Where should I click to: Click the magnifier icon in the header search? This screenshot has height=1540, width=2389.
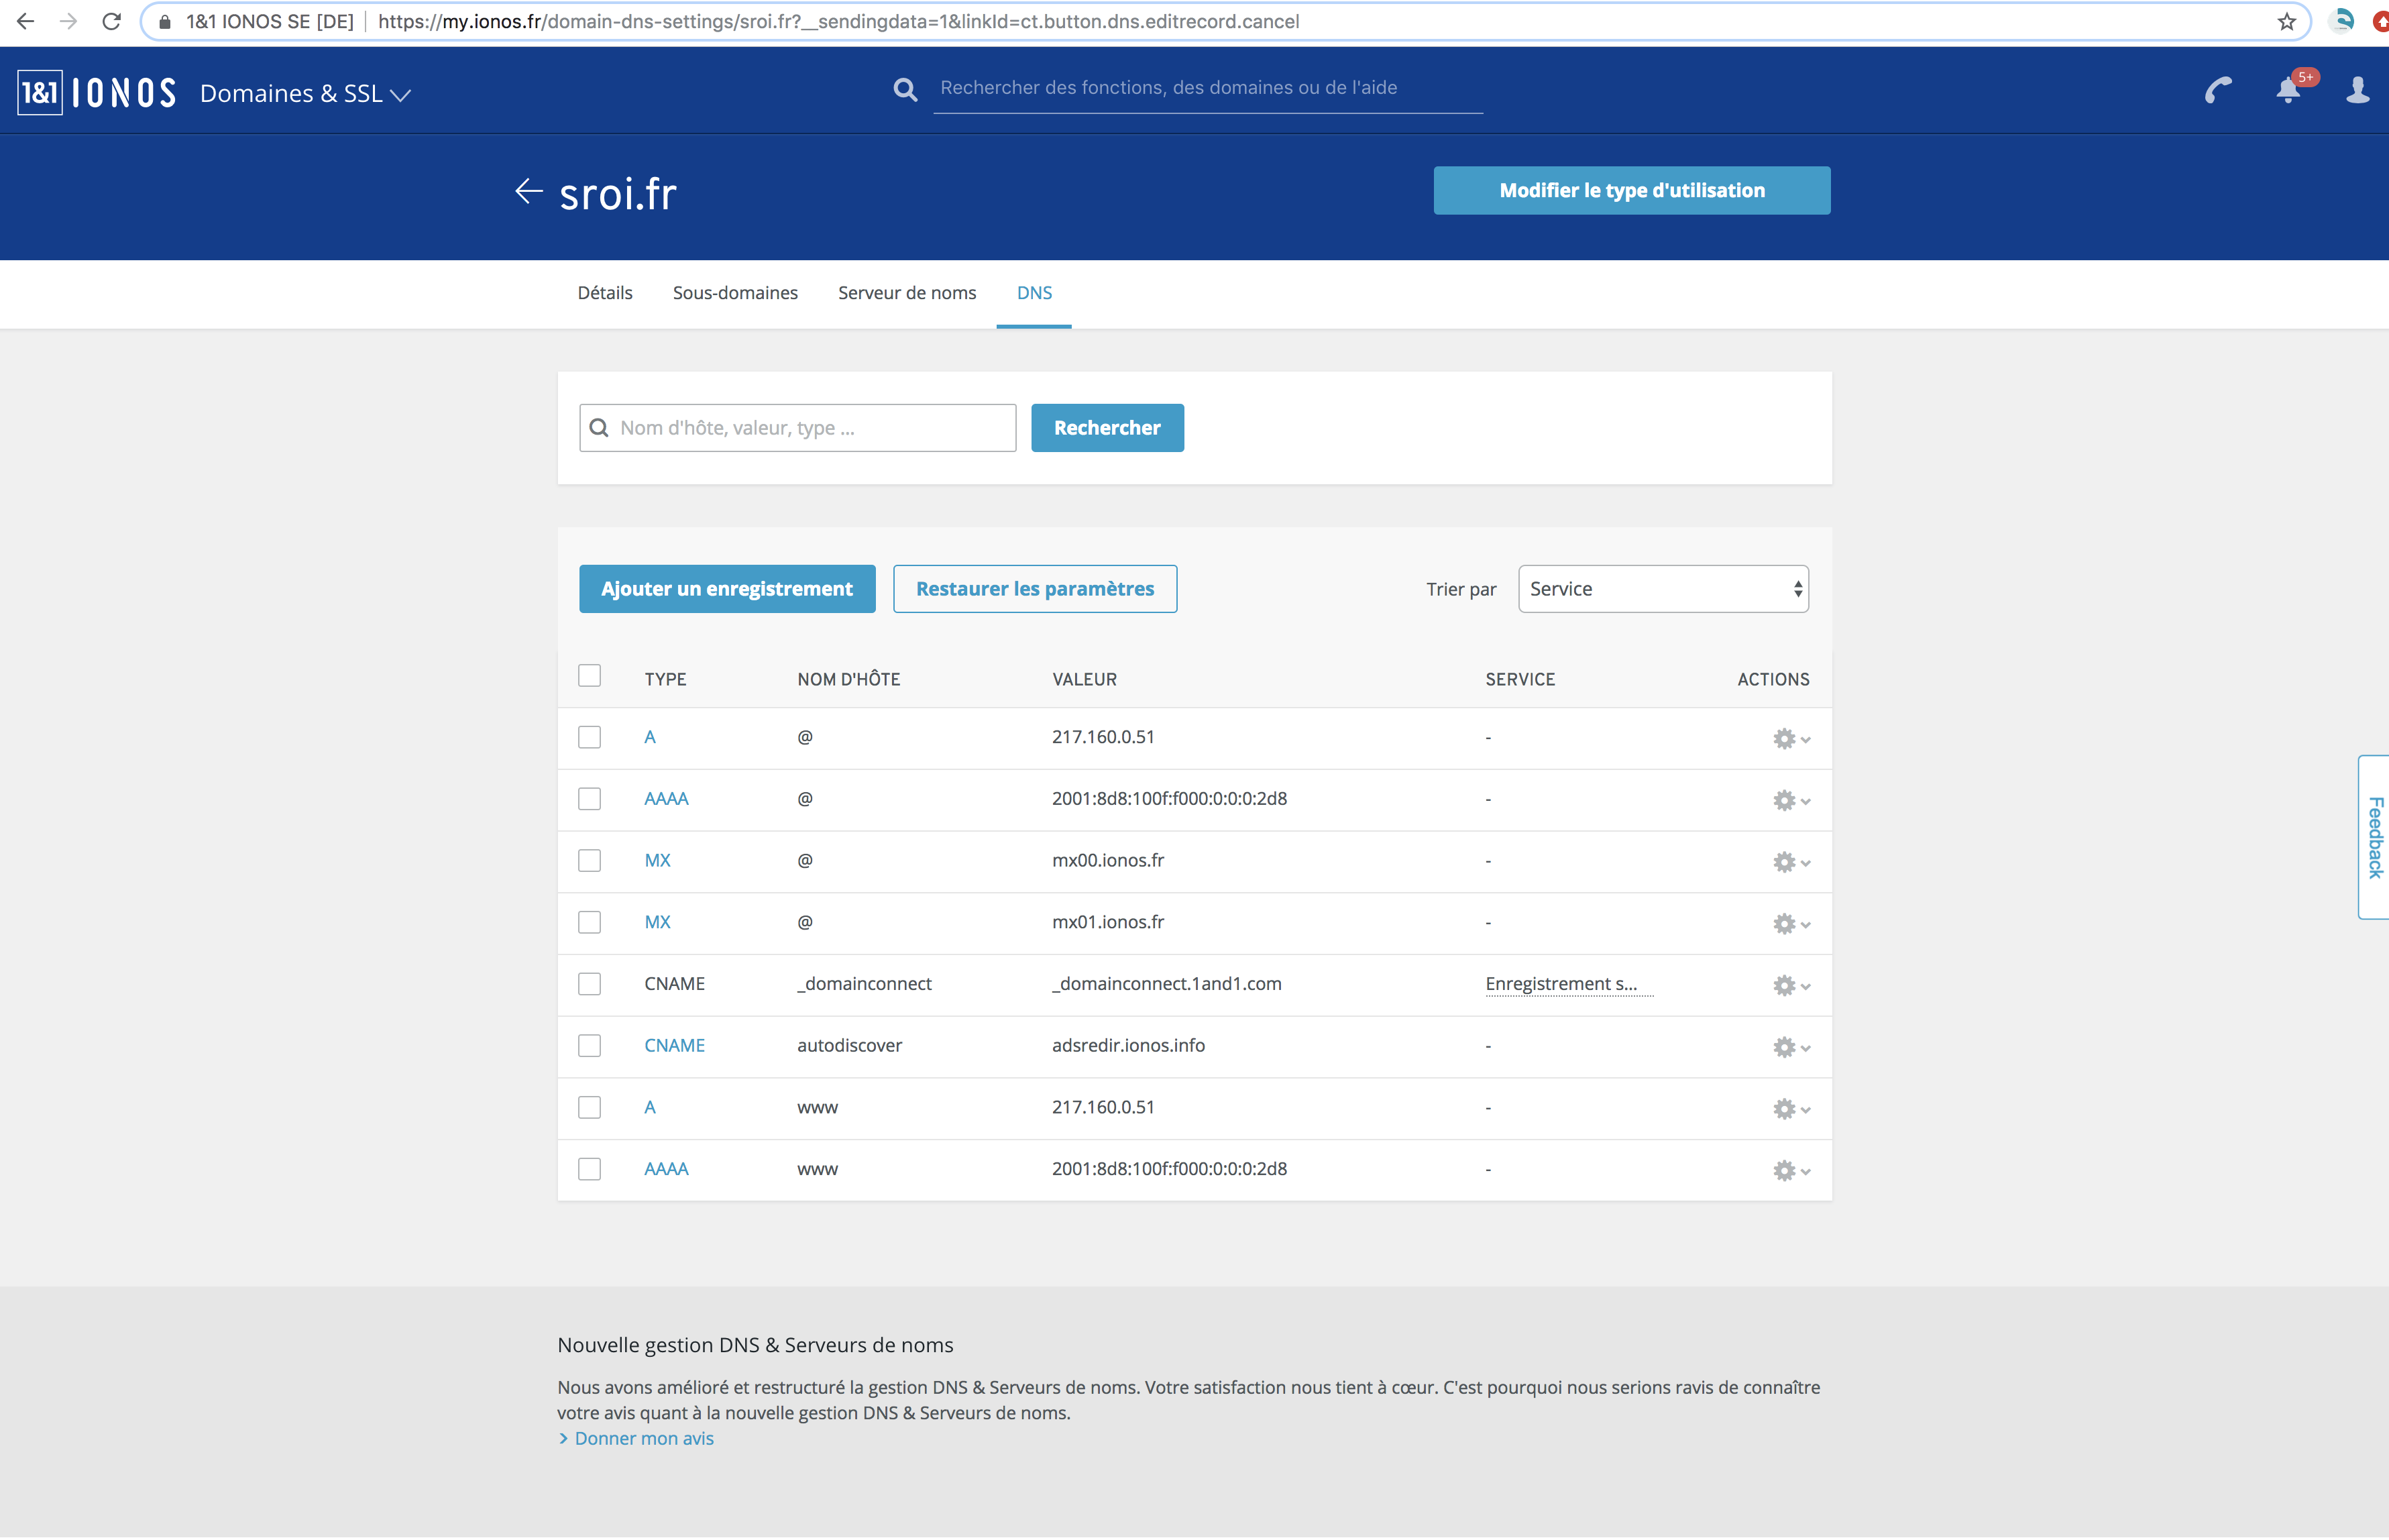pos(905,90)
